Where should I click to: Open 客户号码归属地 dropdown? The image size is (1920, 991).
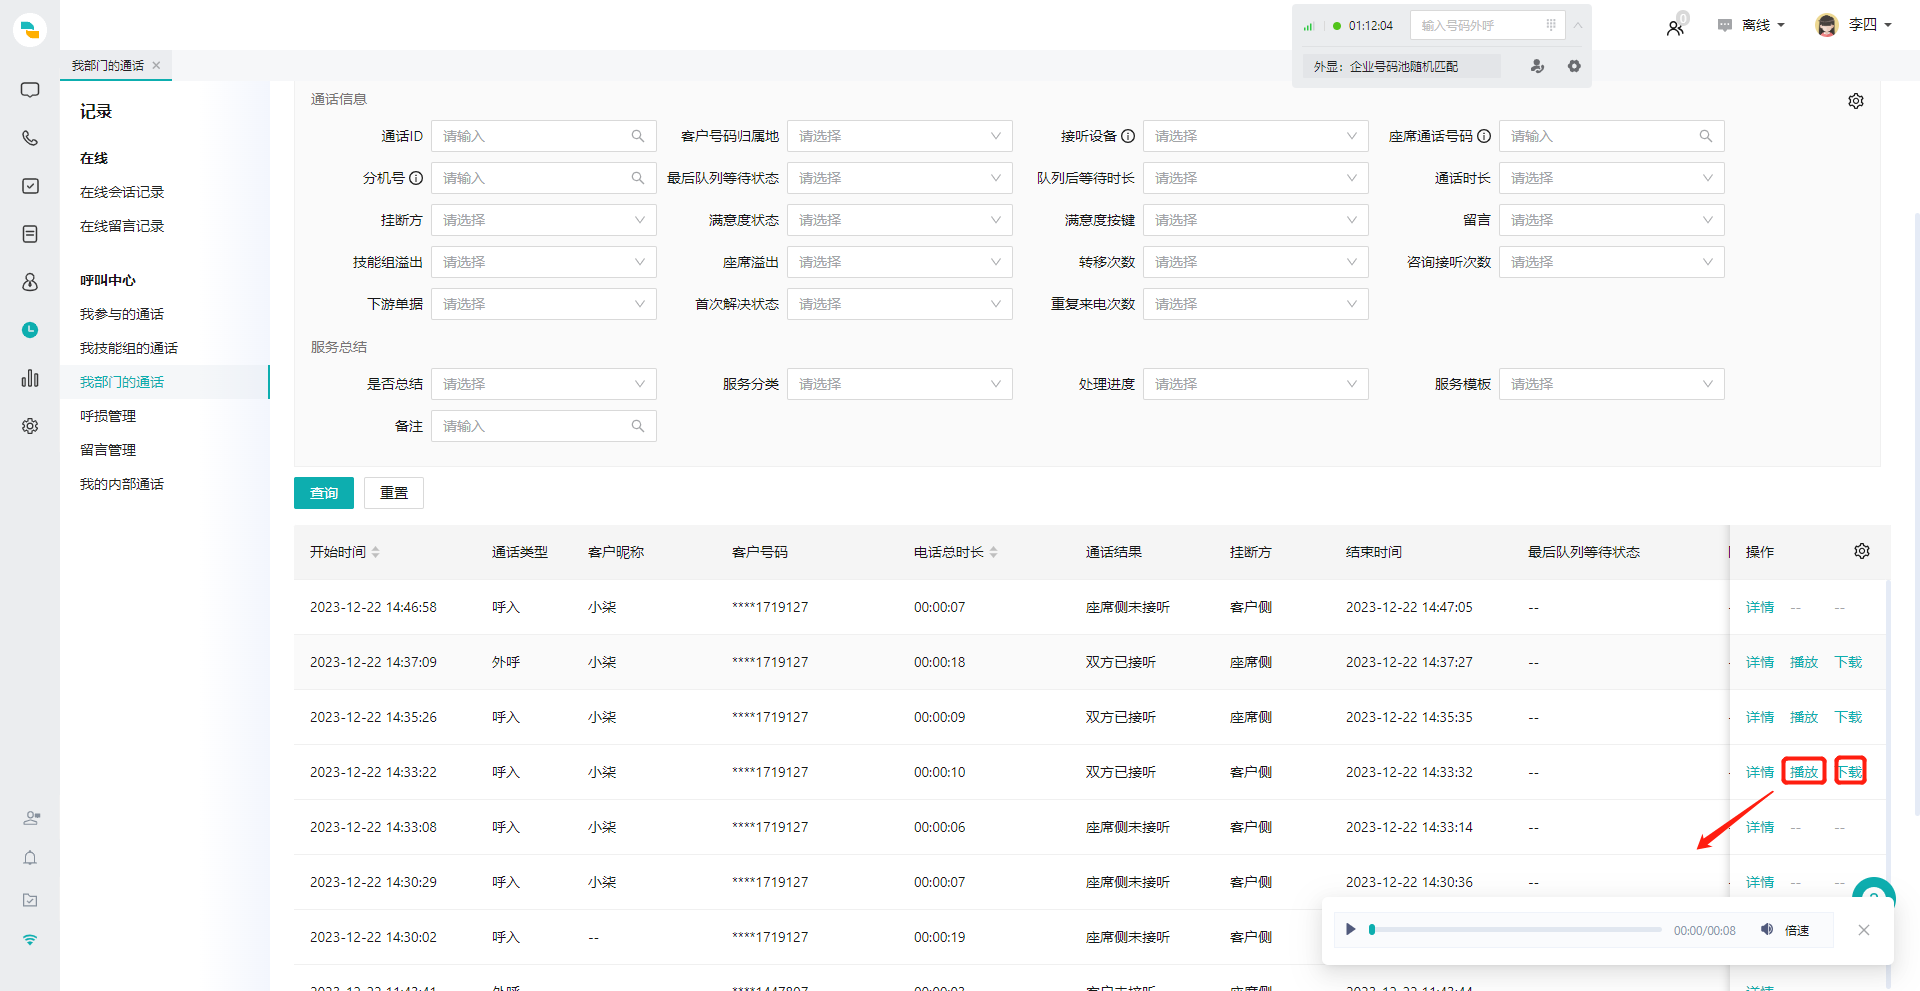[900, 136]
